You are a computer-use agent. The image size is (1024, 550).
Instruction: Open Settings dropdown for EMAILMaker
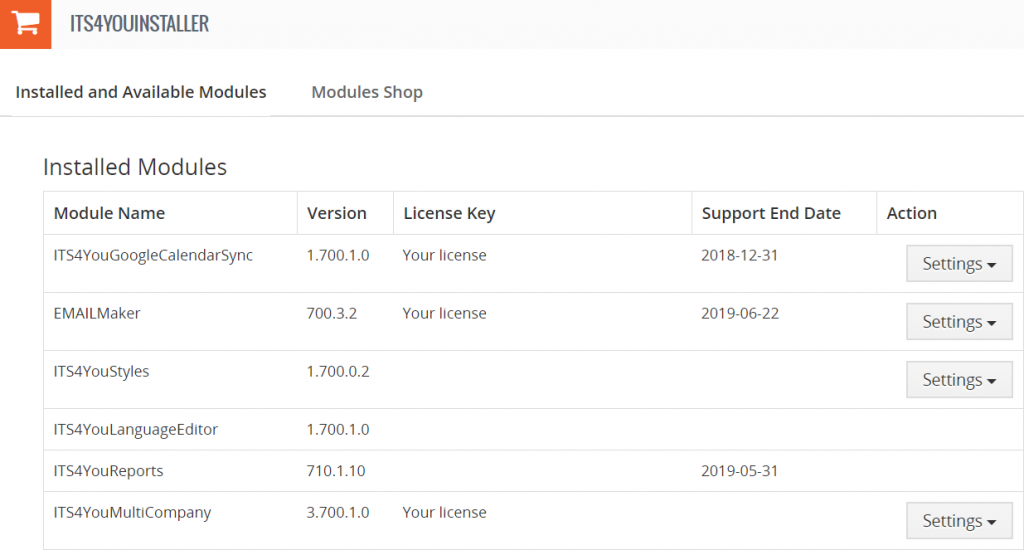click(x=959, y=322)
